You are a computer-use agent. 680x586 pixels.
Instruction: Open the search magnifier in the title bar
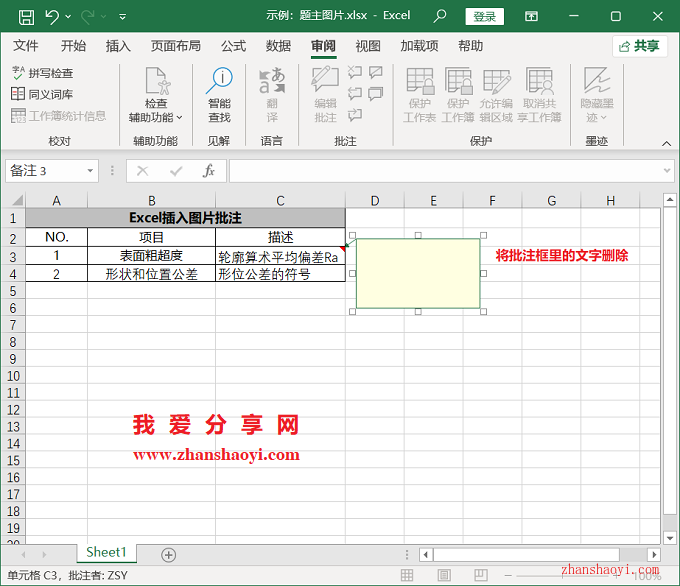pyautogui.click(x=440, y=16)
